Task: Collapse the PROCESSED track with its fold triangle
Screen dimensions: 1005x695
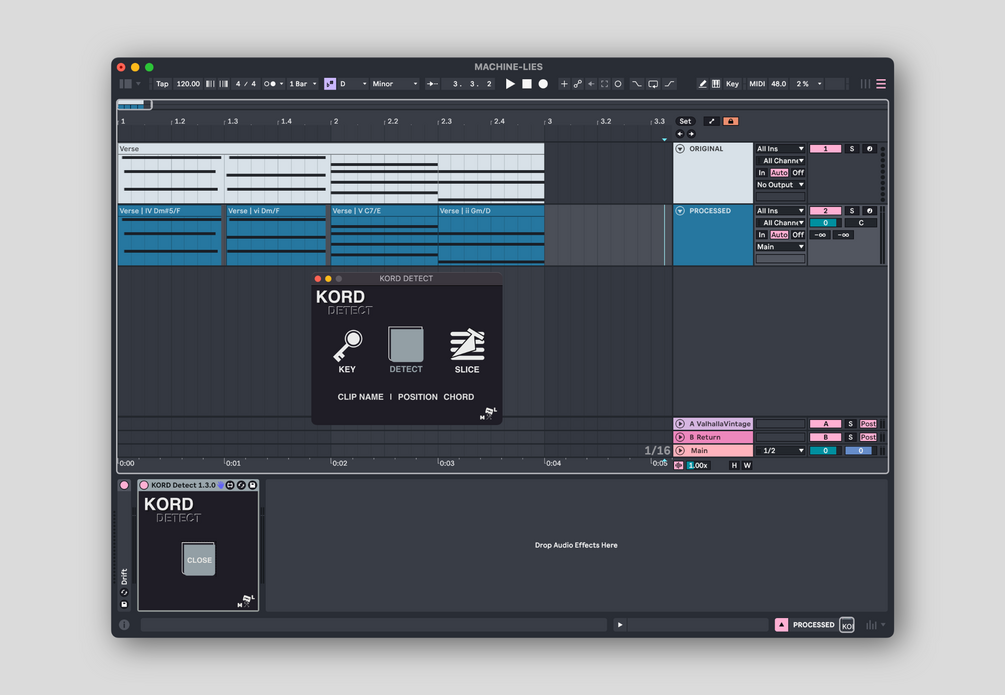Action: tap(680, 211)
